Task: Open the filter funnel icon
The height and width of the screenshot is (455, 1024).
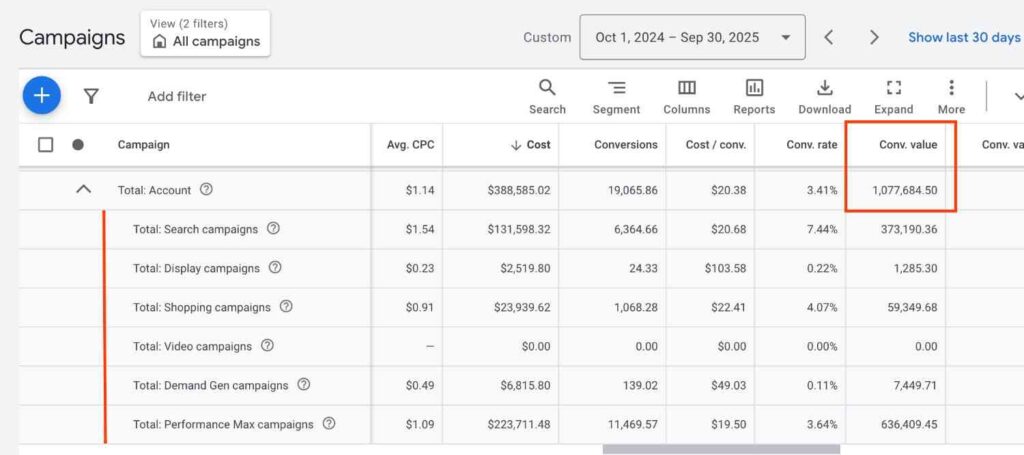Action: pos(91,96)
